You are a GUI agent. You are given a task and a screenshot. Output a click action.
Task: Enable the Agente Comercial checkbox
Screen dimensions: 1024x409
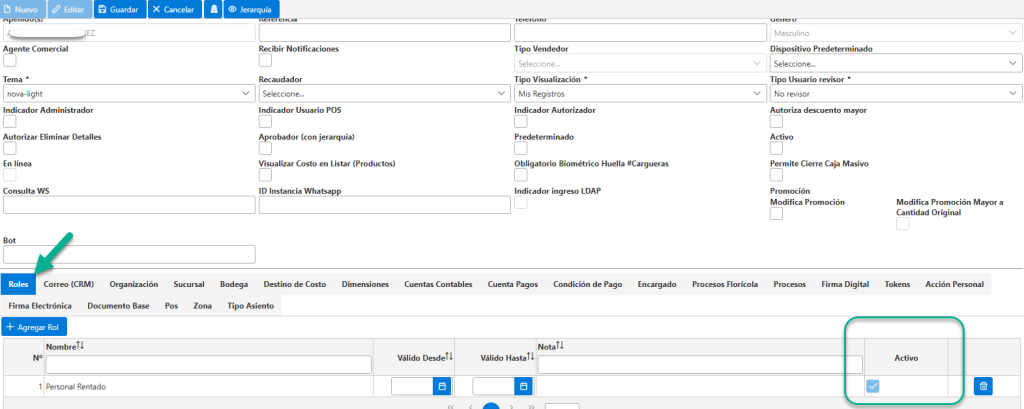pos(10,60)
